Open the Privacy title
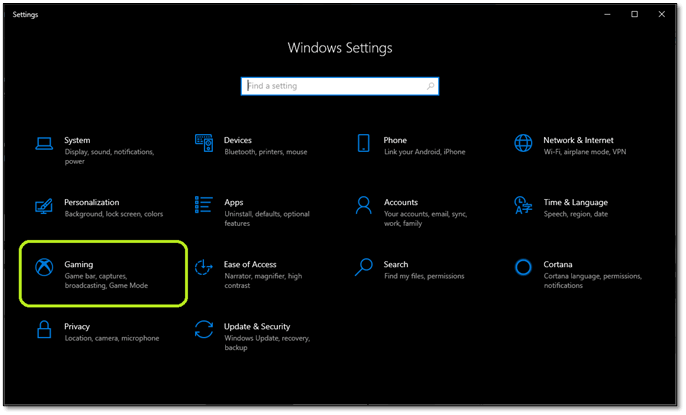Image resolution: width=686 pixels, height=415 pixels. pyautogui.click(x=77, y=327)
